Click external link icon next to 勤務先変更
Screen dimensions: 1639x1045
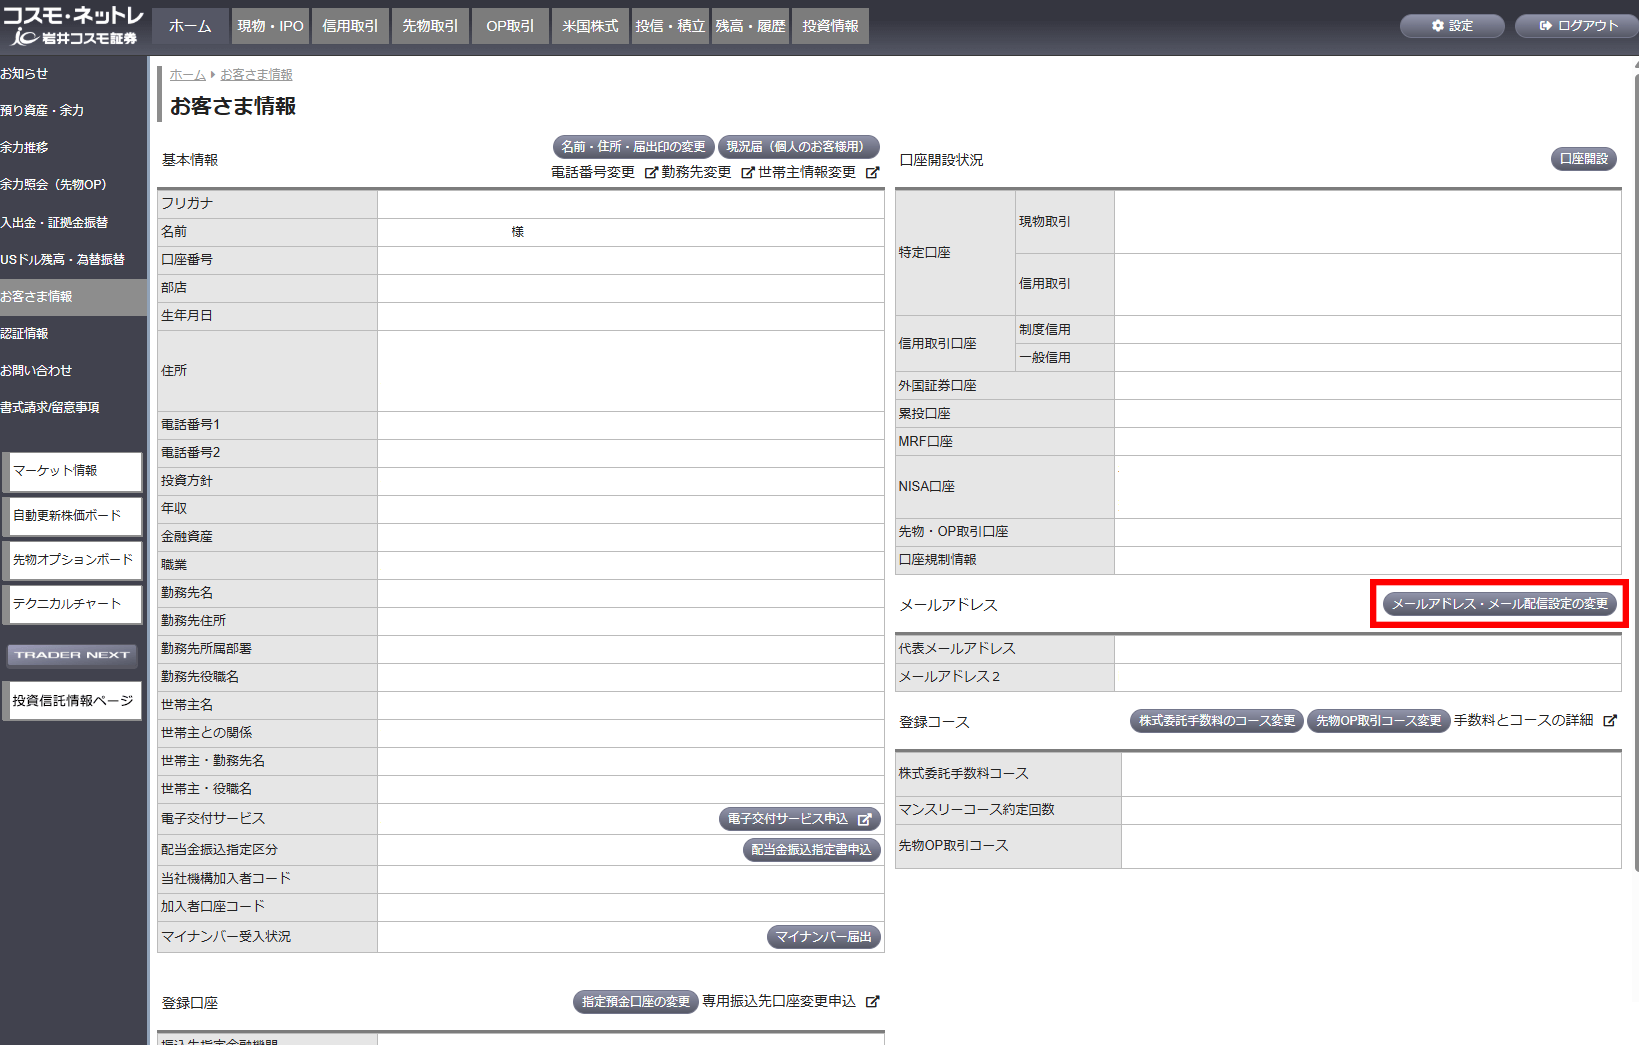click(747, 173)
